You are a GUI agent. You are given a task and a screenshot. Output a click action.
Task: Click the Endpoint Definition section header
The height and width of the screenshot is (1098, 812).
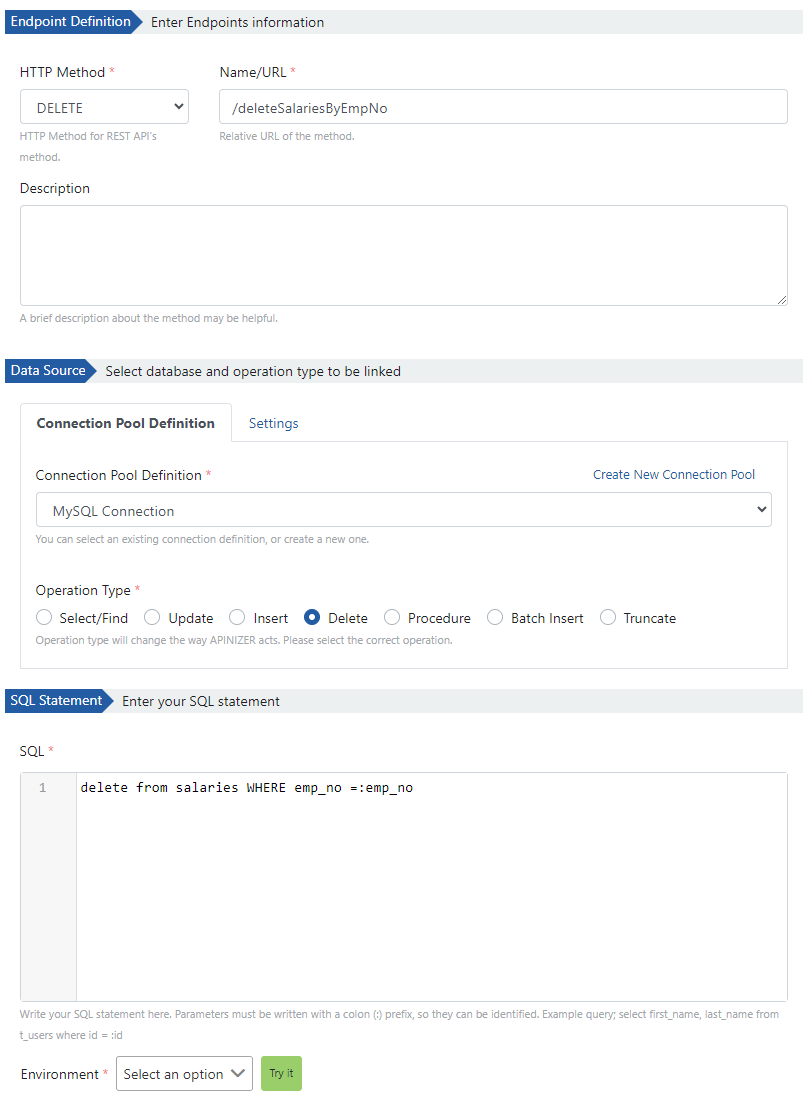point(70,21)
